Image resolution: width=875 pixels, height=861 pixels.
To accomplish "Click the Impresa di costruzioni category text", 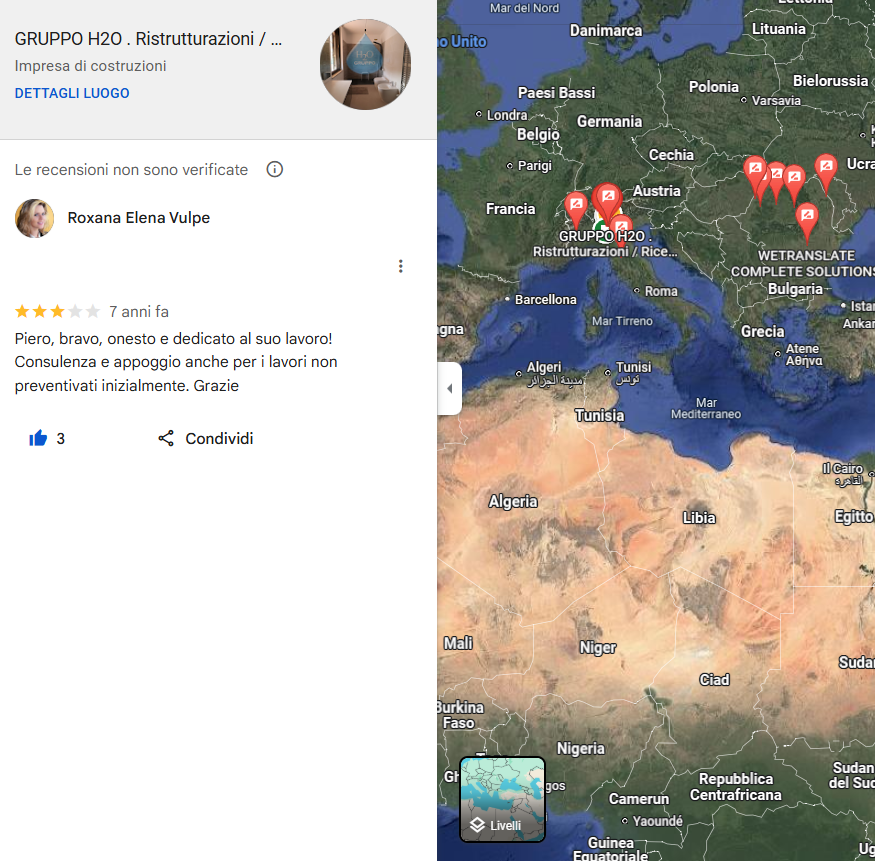I will point(90,66).
